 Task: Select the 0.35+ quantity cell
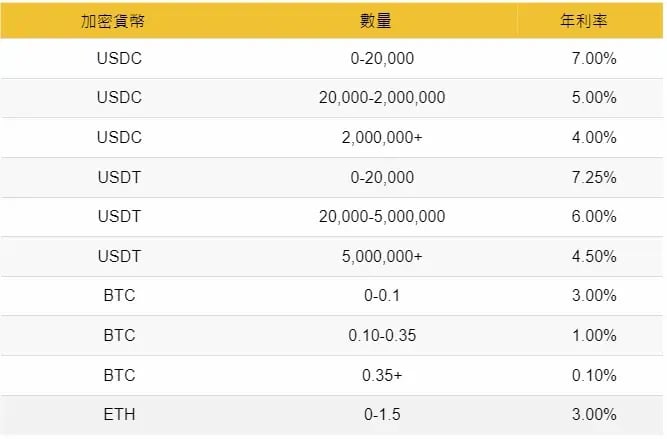click(382, 375)
